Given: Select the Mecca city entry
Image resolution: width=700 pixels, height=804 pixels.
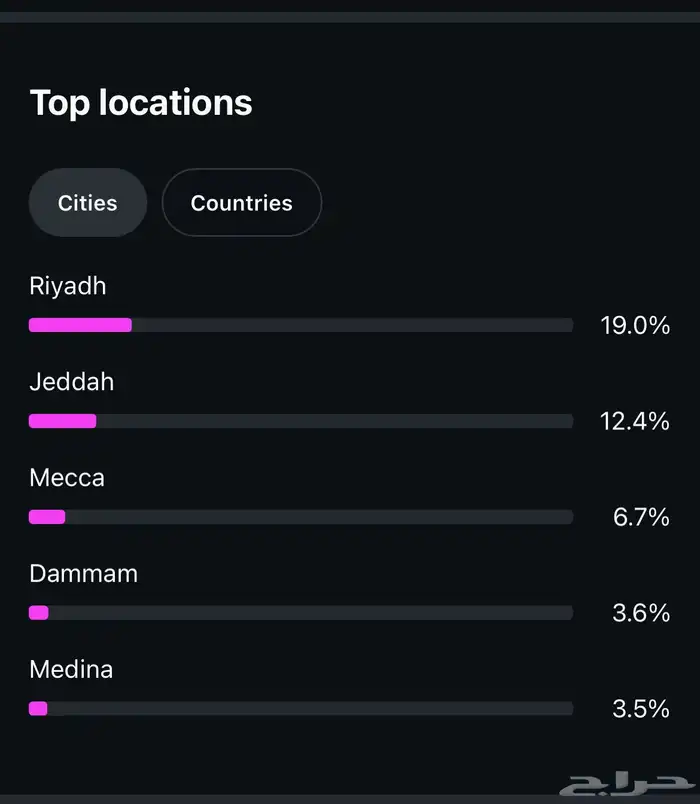Looking at the screenshot, I should click(66, 478).
